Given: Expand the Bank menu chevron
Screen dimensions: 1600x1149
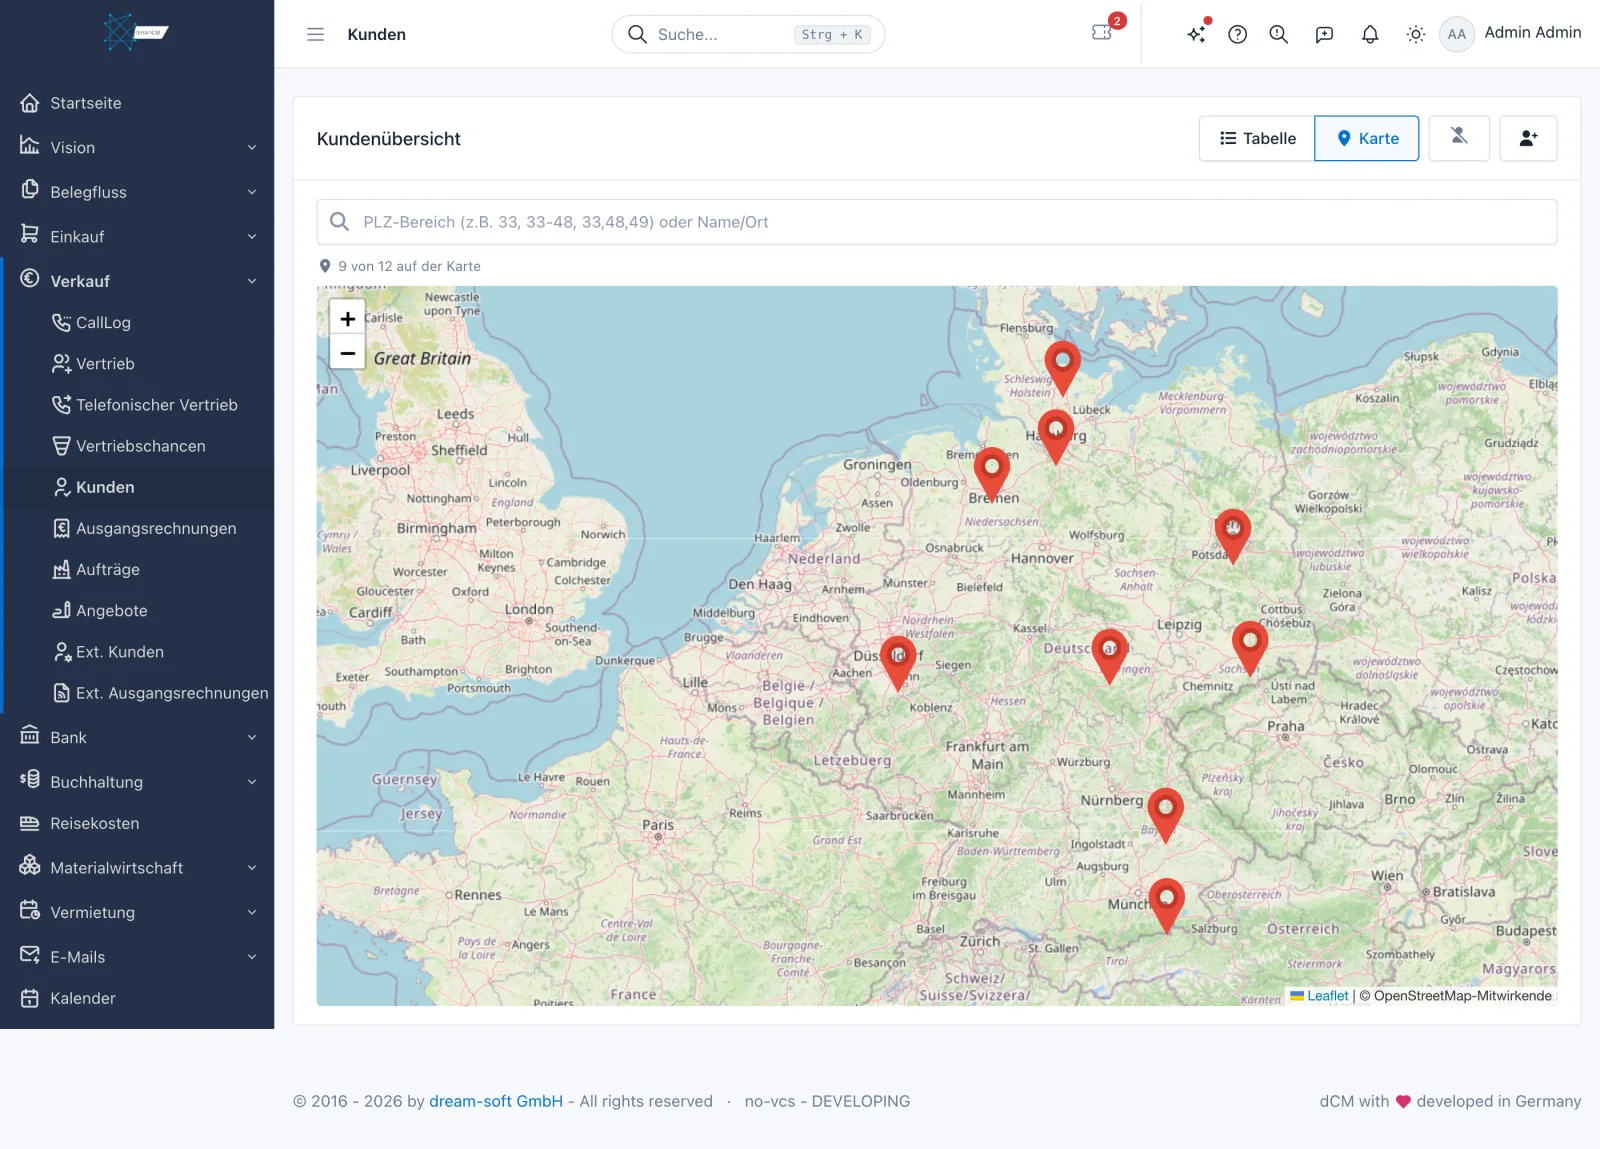Looking at the screenshot, I should point(252,737).
